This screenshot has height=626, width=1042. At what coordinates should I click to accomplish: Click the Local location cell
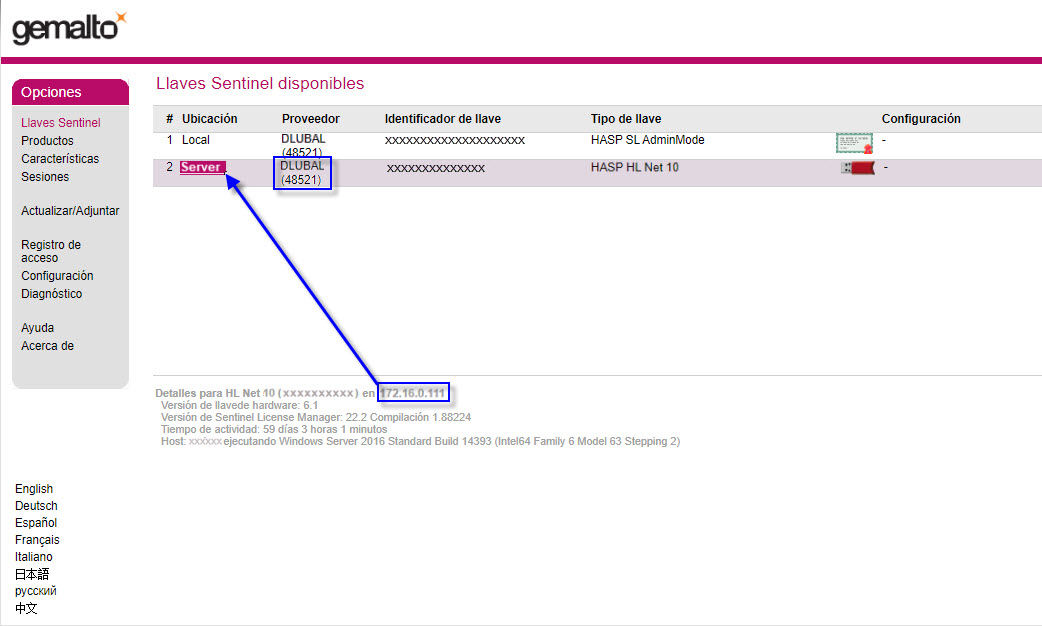195,140
